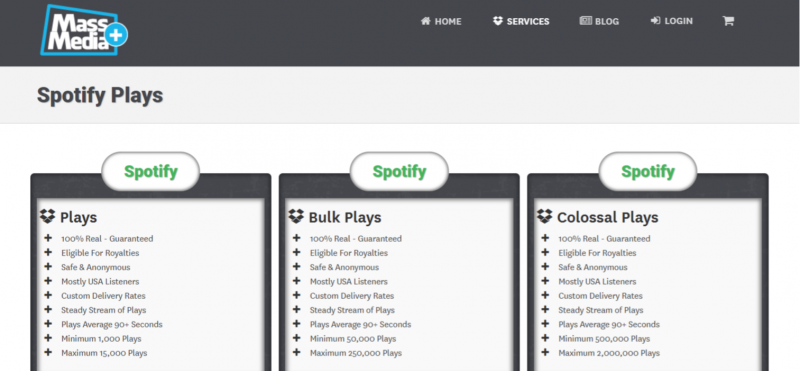Click 'Custom Delivery Rates' in Bulk Plays card
The image size is (800, 371).
pyautogui.click(x=352, y=296)
